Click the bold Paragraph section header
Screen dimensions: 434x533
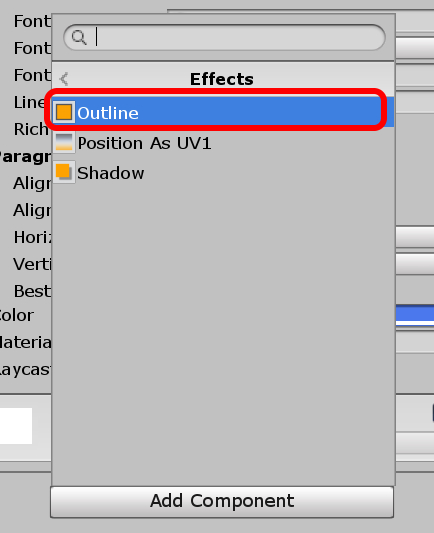(25, 157)
